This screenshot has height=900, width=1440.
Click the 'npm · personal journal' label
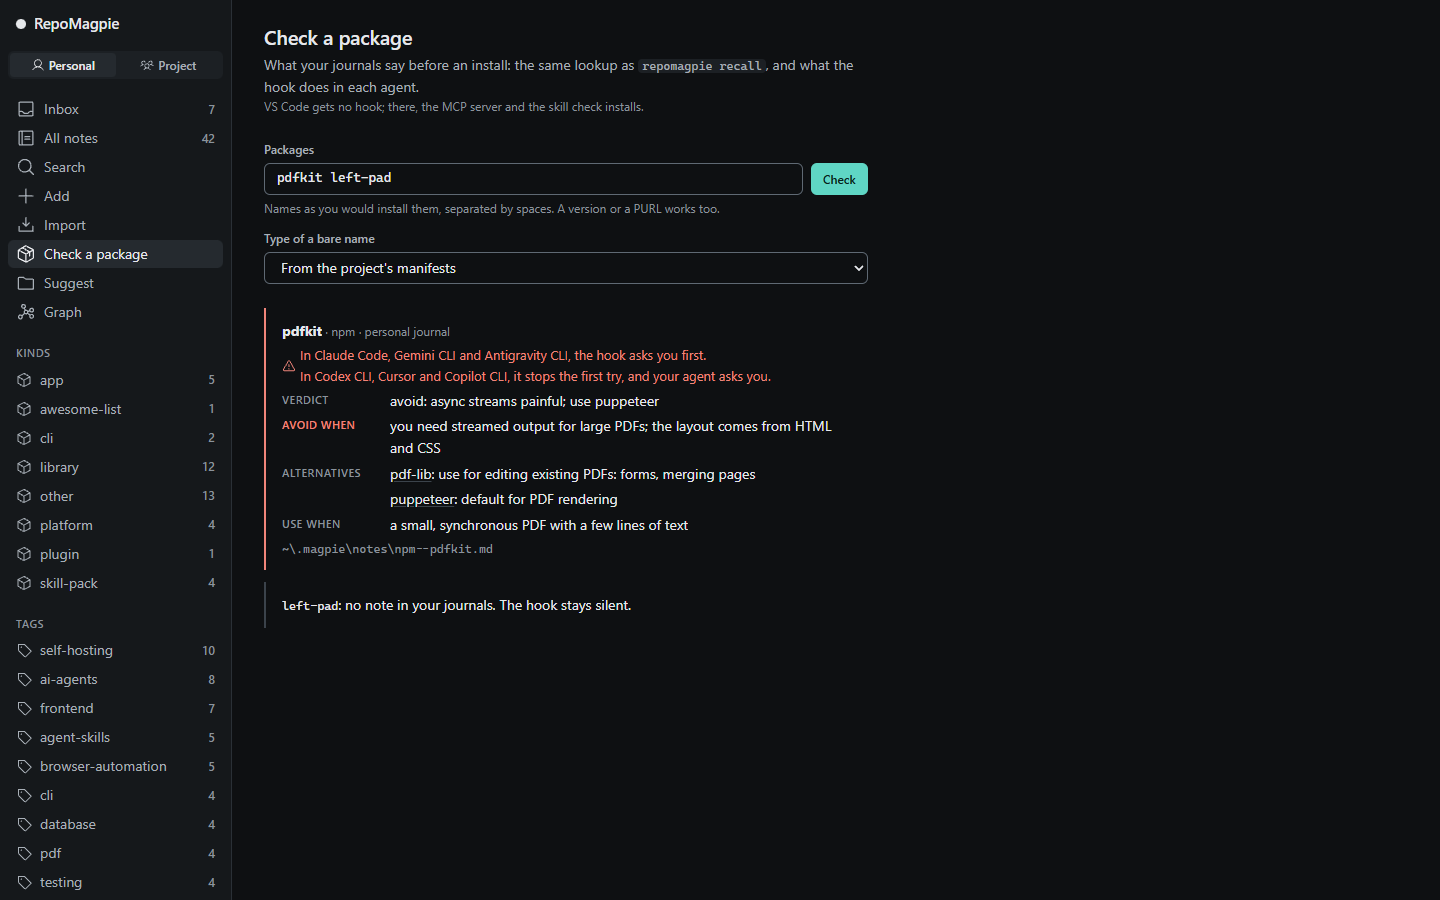coord(391,332)
